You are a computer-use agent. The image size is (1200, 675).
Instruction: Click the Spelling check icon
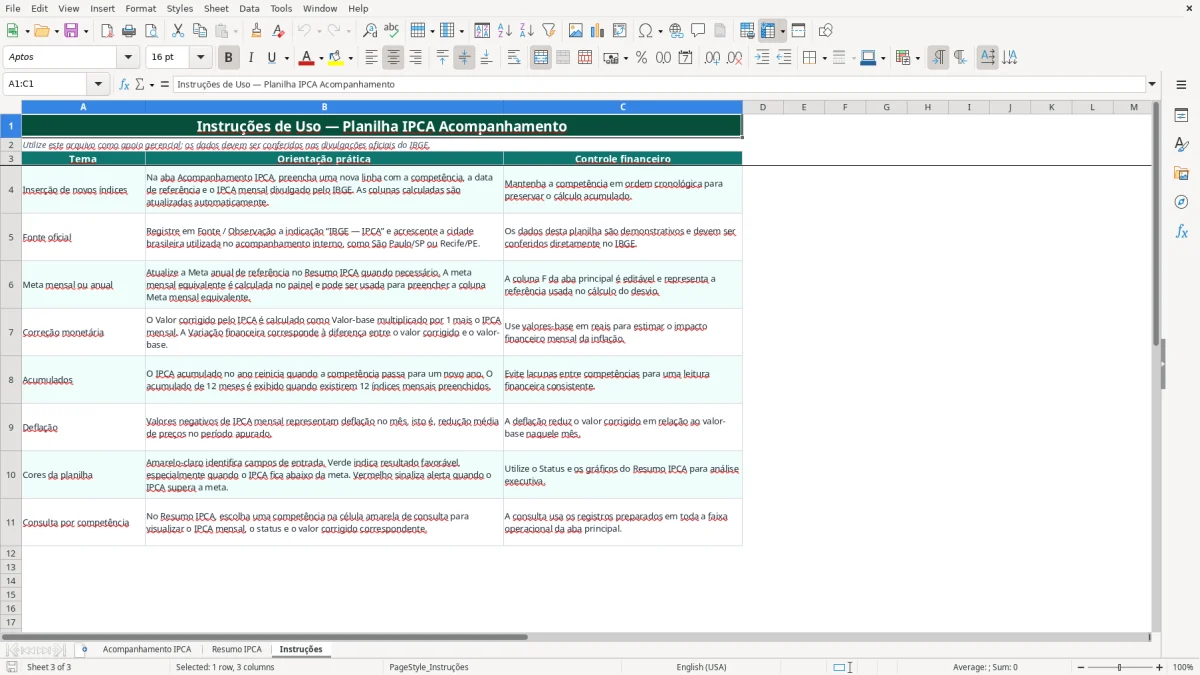tap(391, 31)
